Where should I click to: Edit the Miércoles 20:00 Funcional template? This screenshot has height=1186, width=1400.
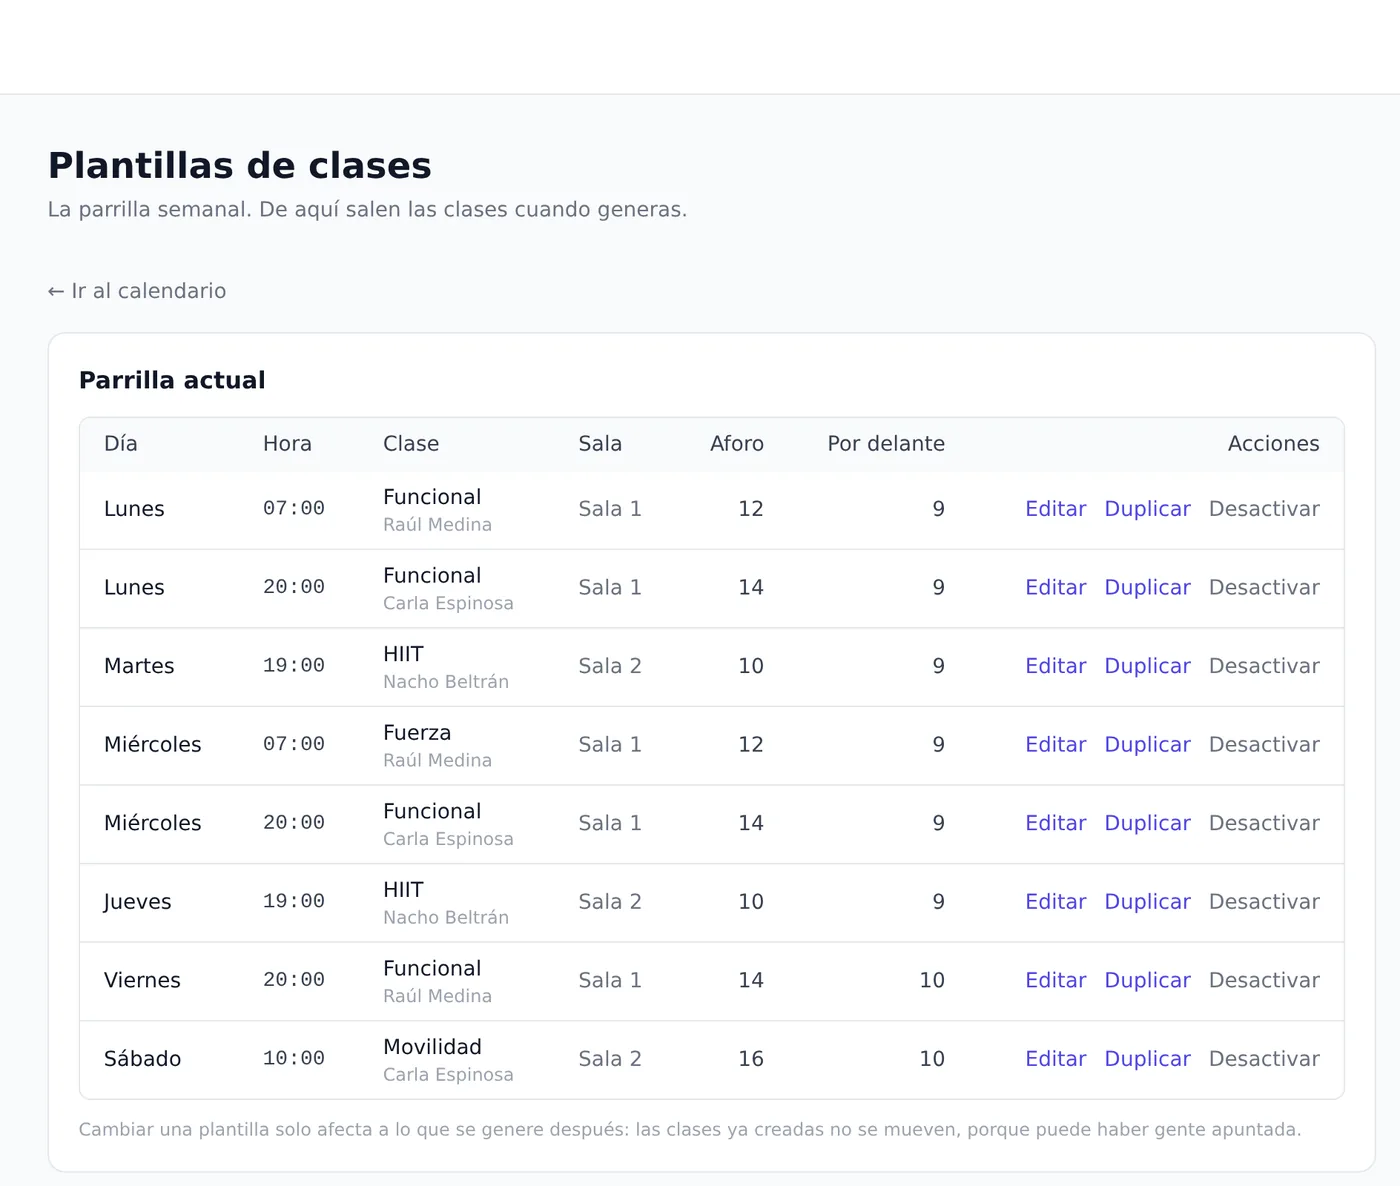tap(1055, 823)
